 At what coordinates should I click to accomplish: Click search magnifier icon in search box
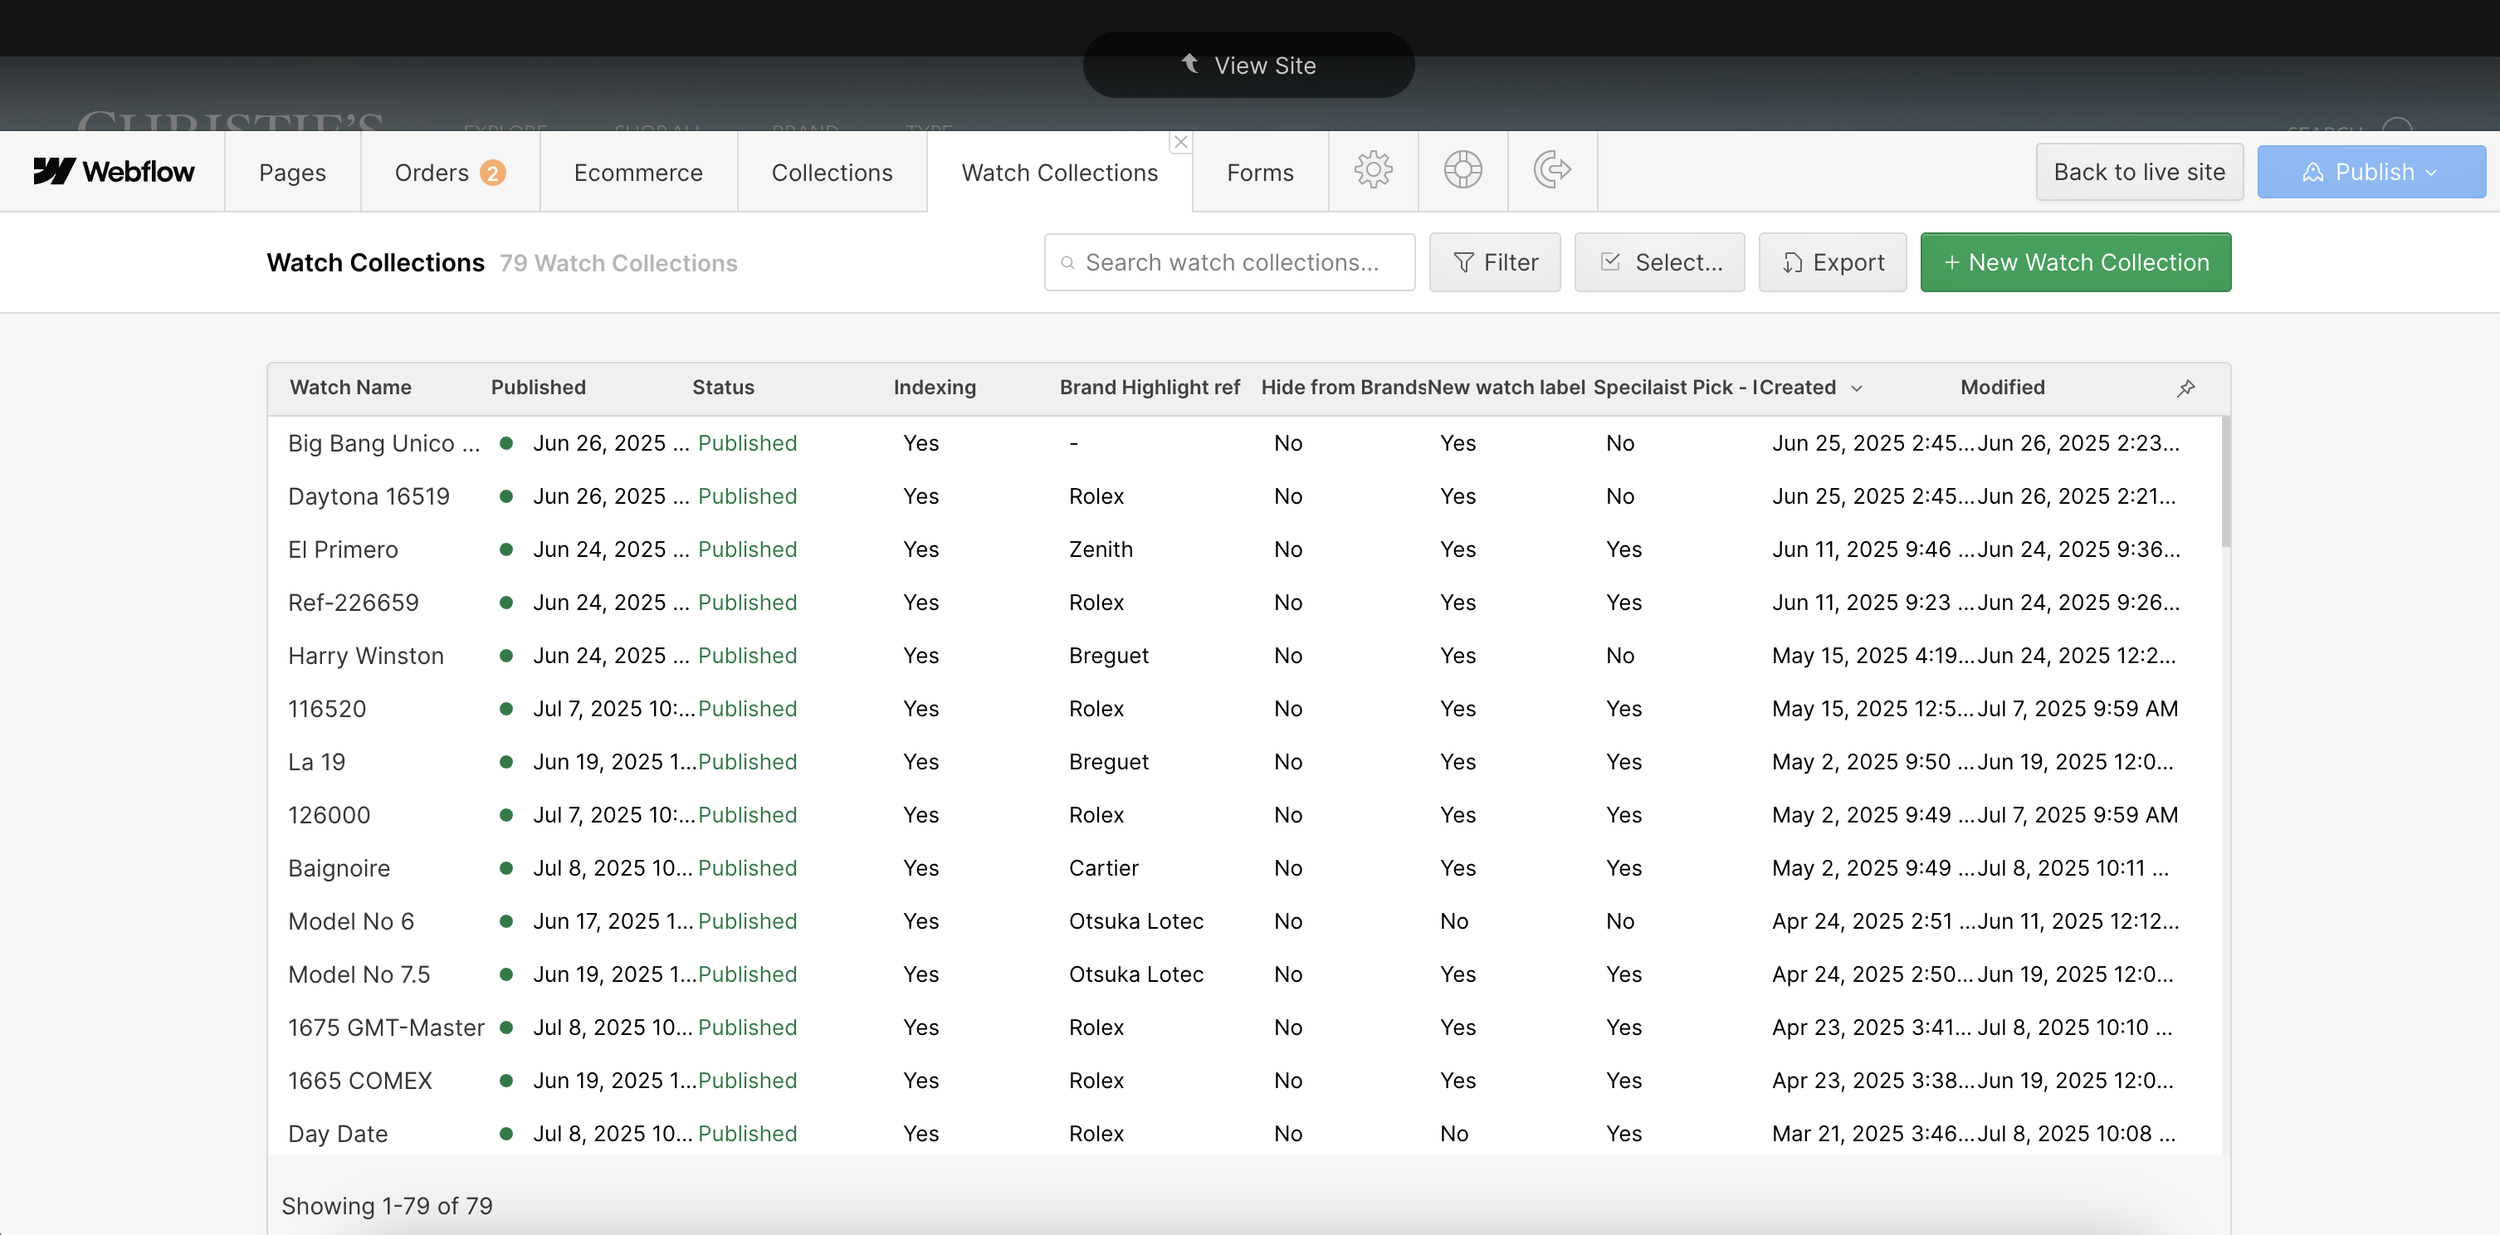[x=1067, y=263]
